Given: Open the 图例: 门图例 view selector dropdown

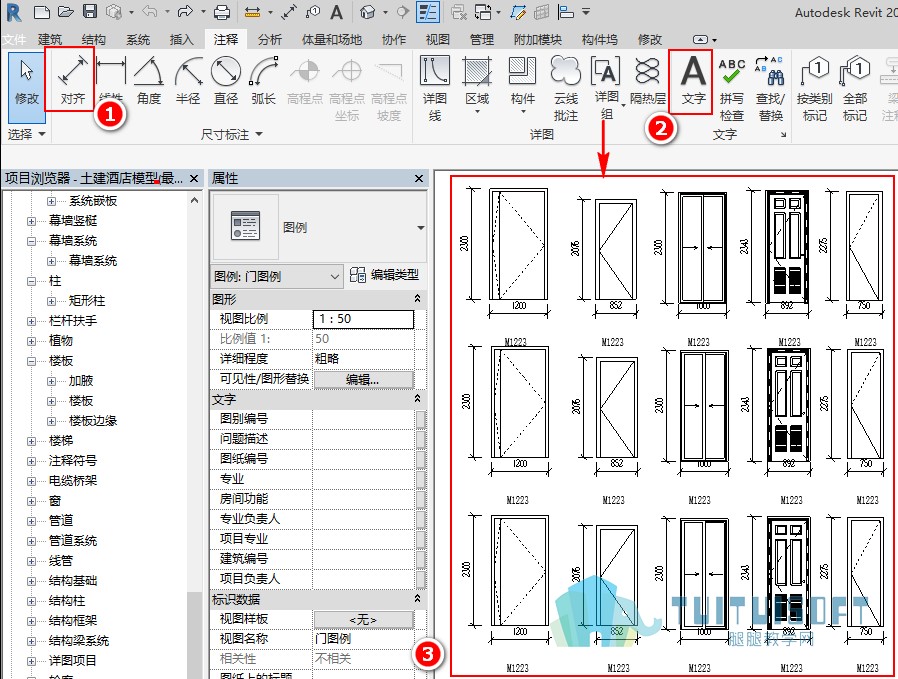Looking at the screenshot, I should (x=277, y=277).
